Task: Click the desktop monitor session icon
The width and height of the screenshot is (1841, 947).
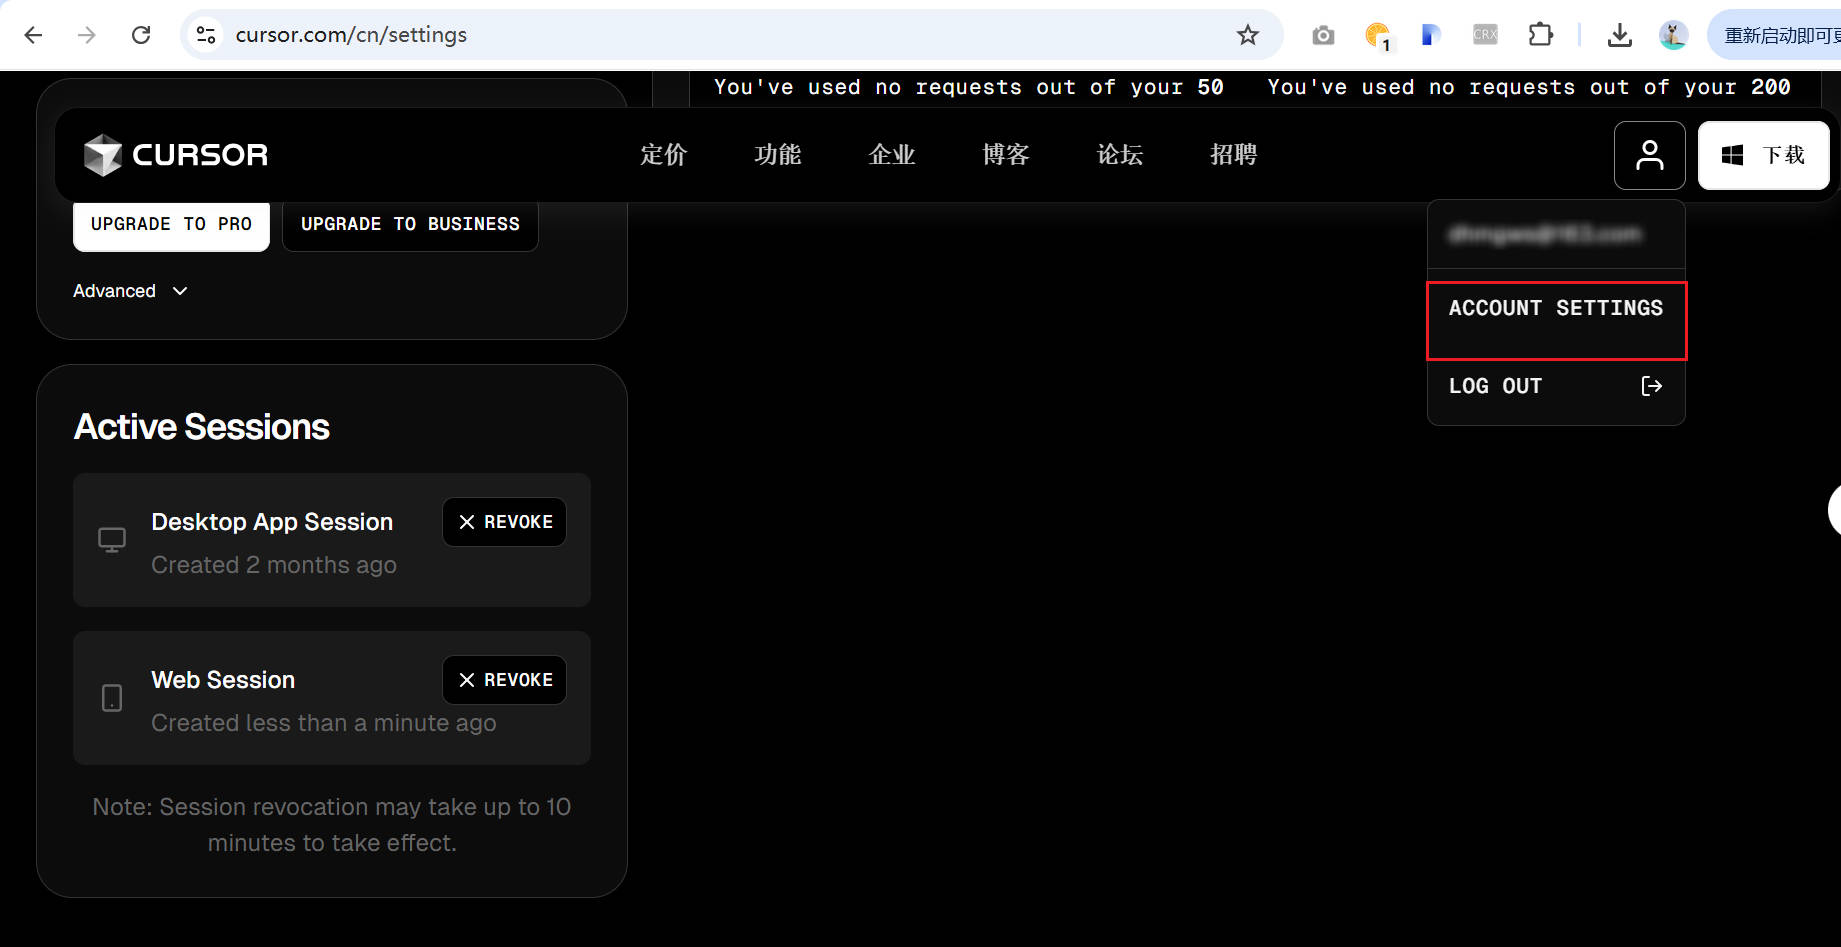Action: point(112,540)
